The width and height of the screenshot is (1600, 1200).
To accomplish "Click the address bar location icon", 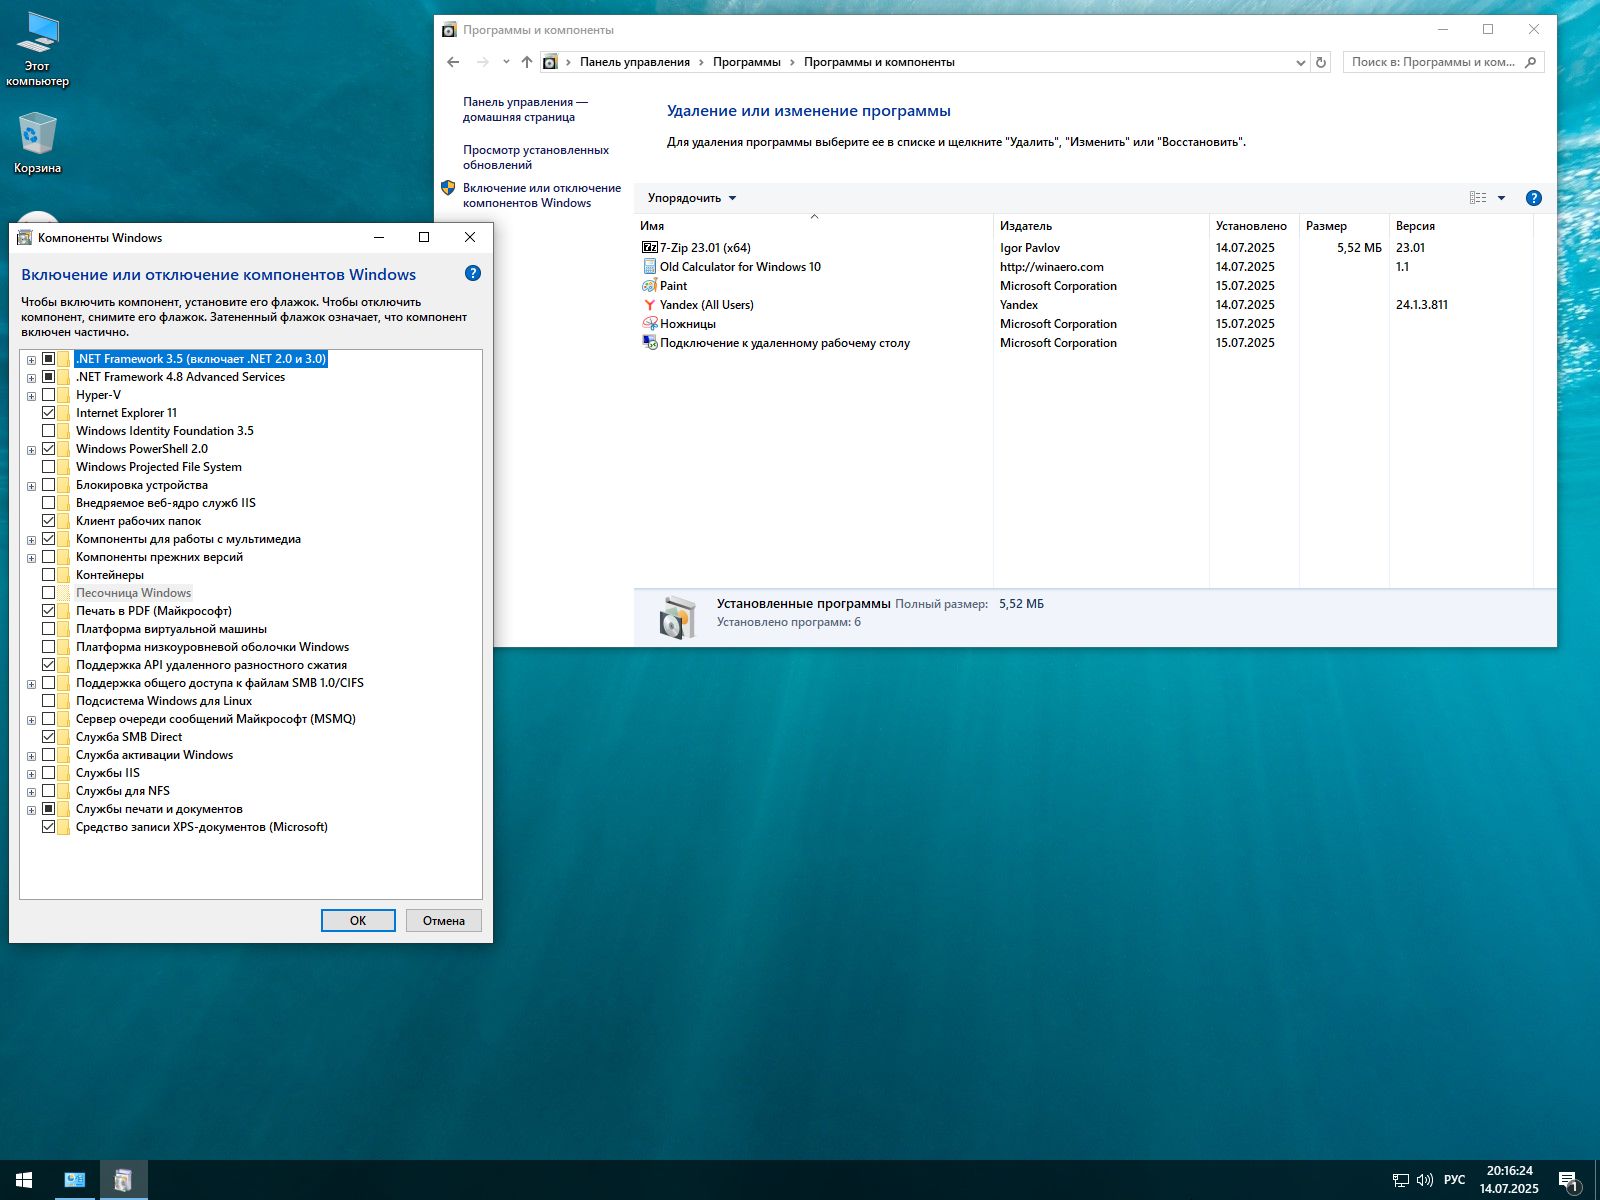I will click(x=550, y=62).
